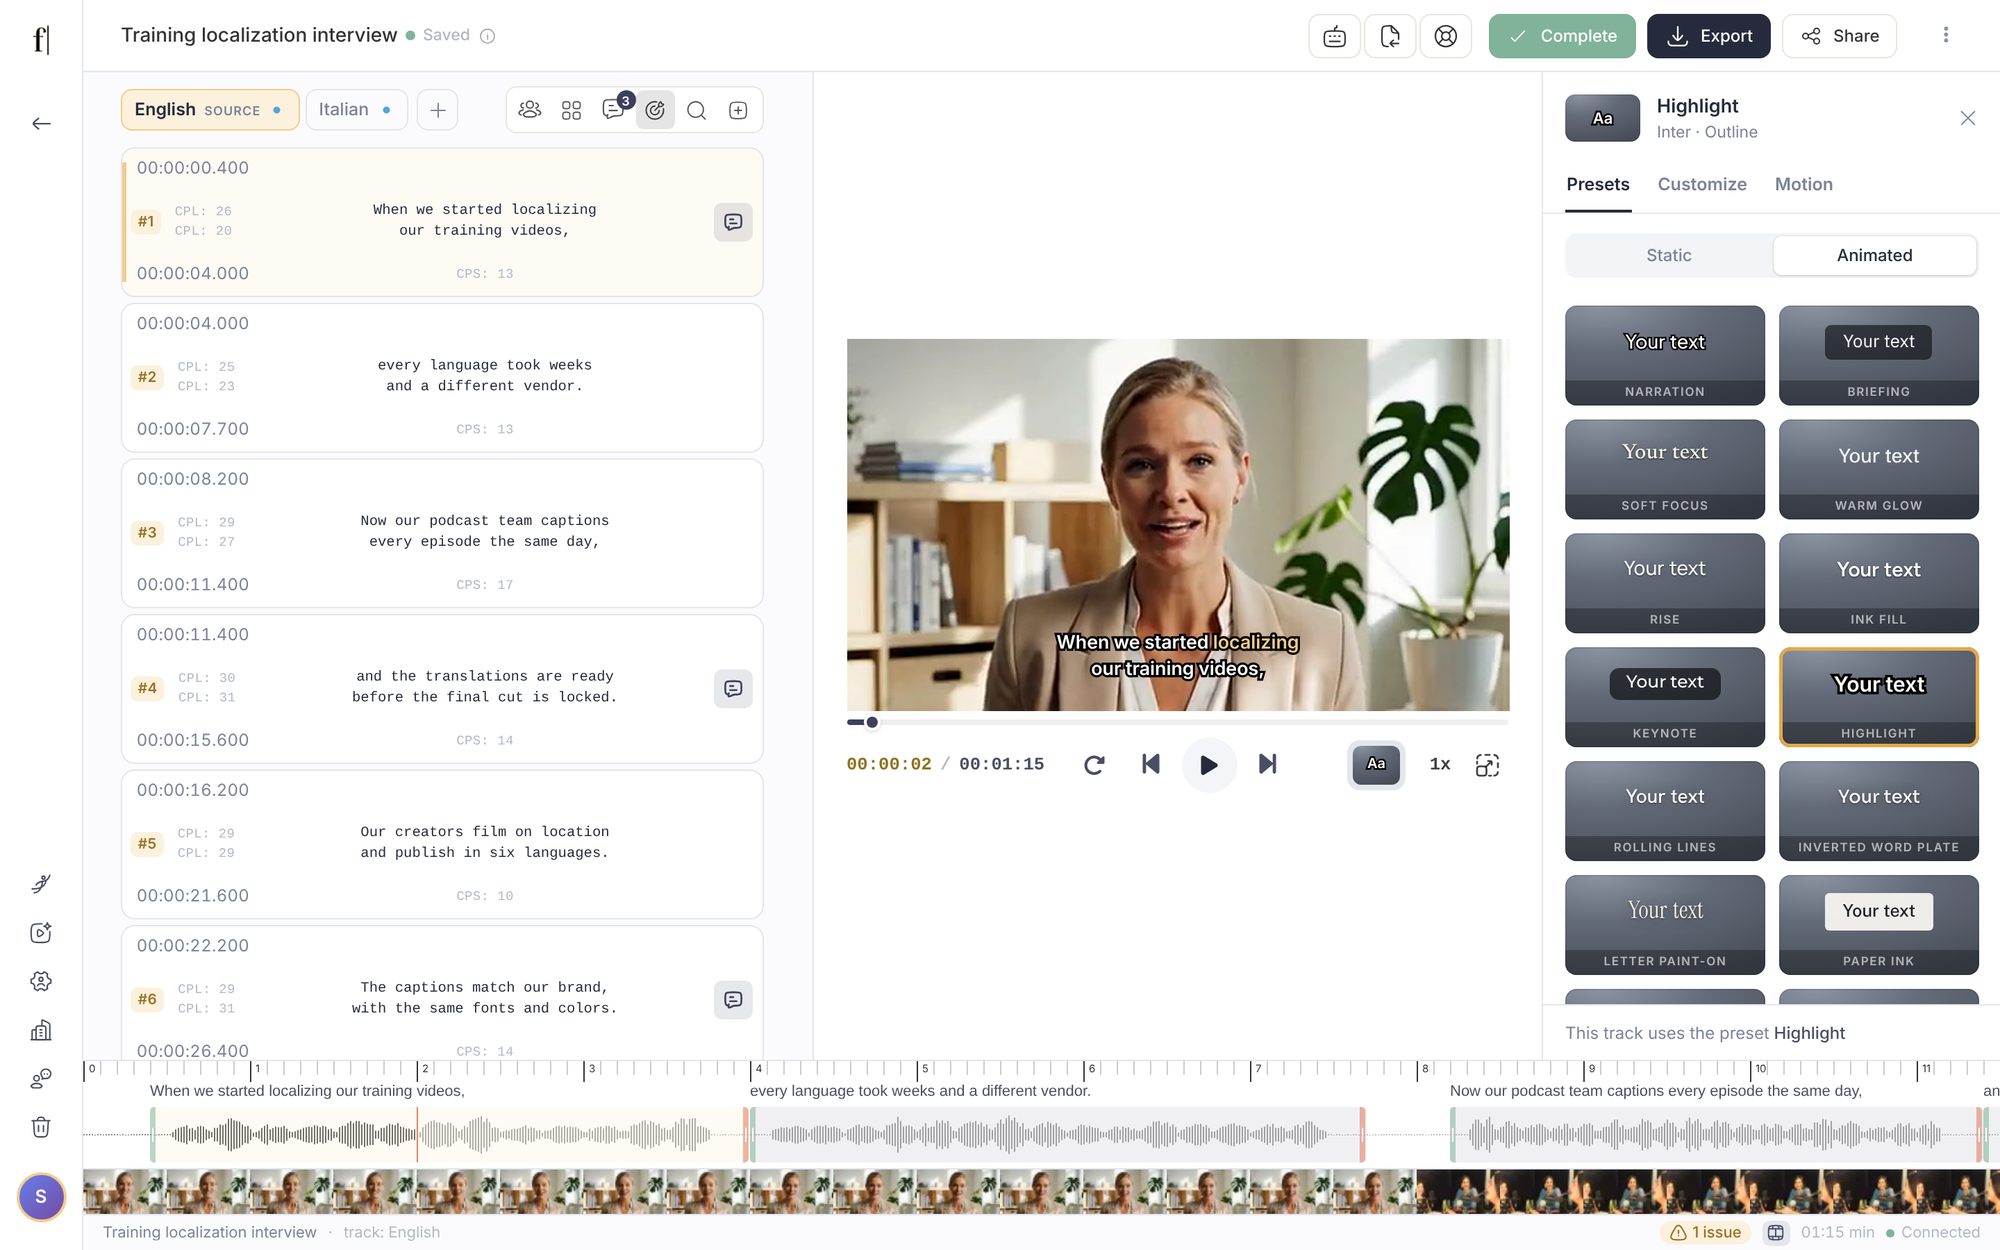
Task: Click the video progress slider handle
Action: pyautogui.click(x=872, y=722)
